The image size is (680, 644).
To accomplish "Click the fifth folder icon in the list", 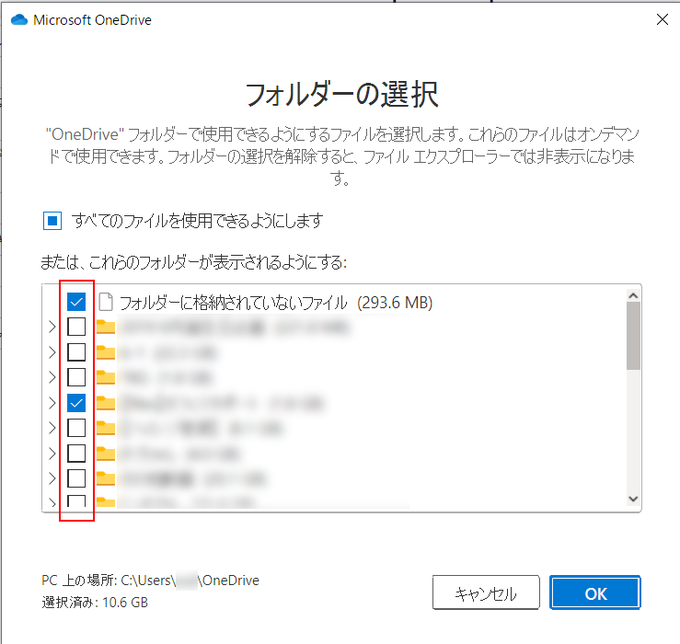I will [106, 428].
